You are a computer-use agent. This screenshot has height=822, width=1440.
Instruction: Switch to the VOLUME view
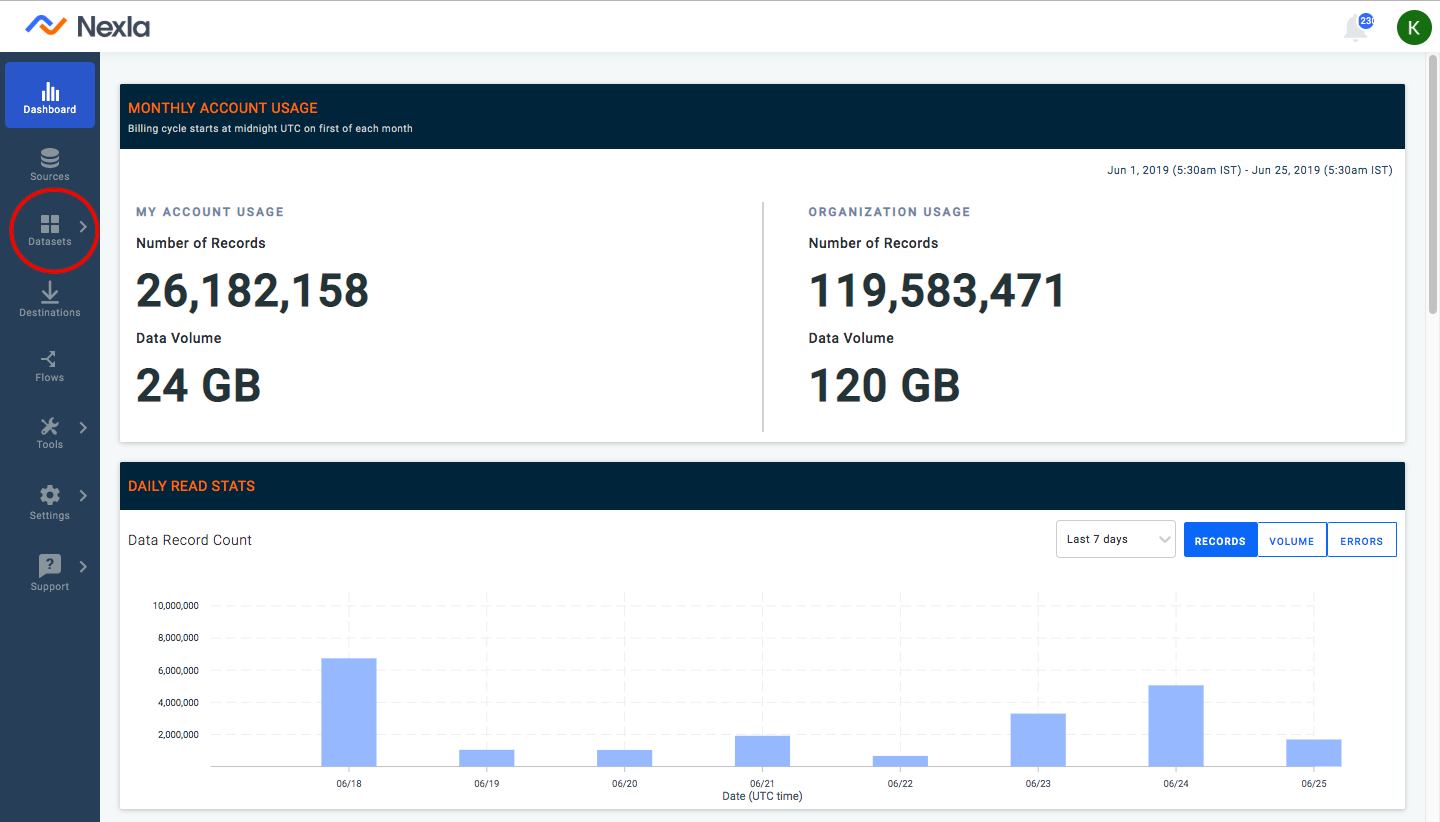point(1292,540)
